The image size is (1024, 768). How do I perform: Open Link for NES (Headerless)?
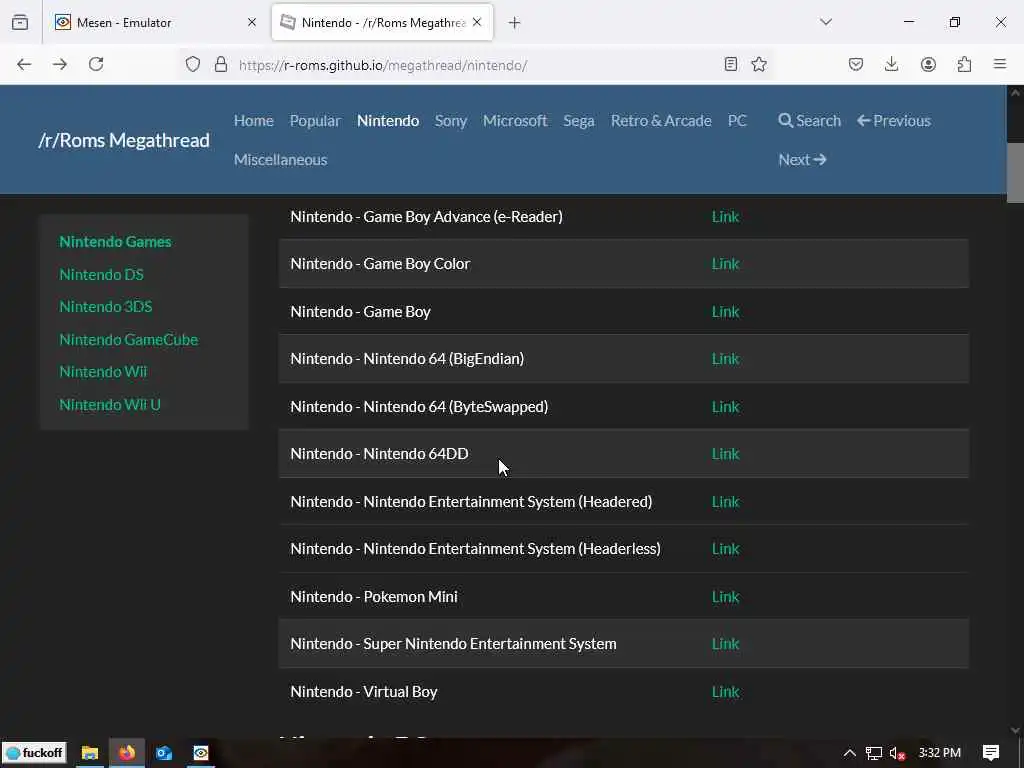[x=725, y=549]
